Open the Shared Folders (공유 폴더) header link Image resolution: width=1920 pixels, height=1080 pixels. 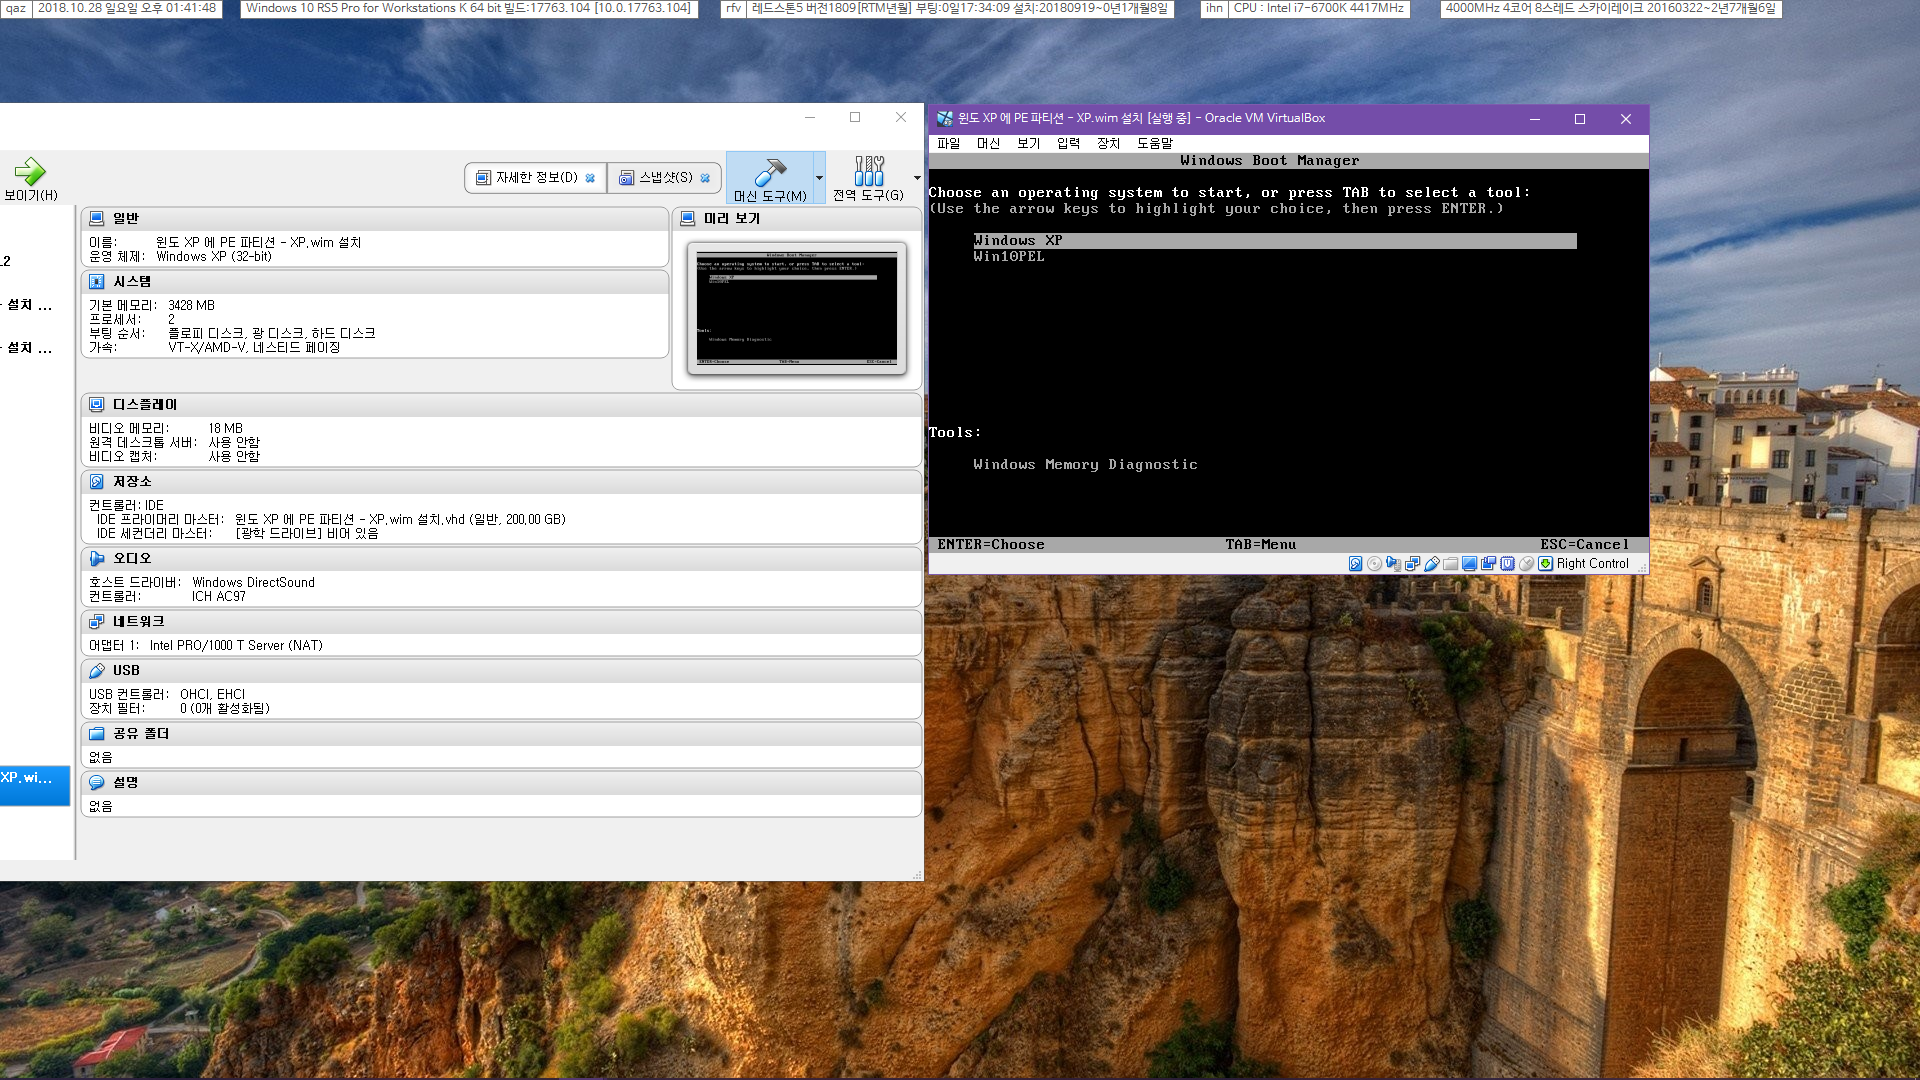(x=141, y=734)
